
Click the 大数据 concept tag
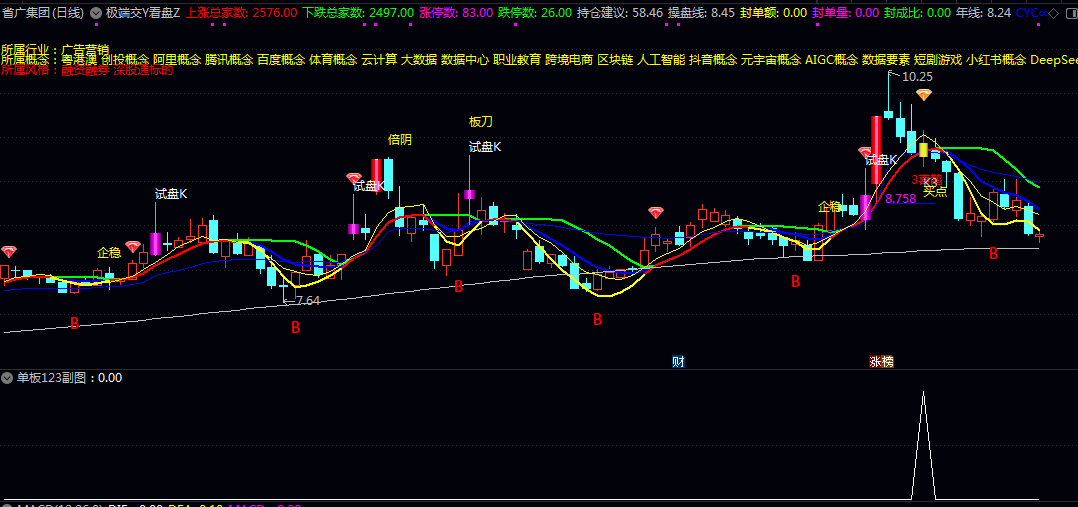pyautogui.click(x=419, y=60)
